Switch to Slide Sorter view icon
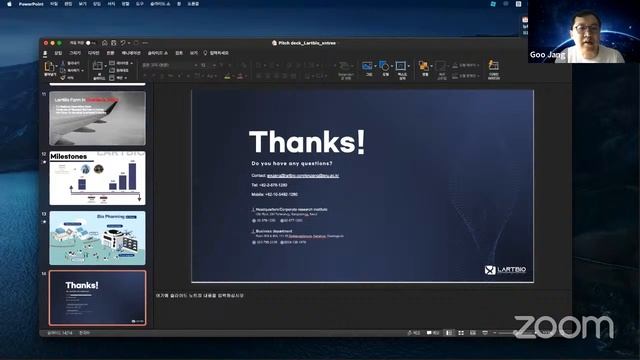Screen dimensions: 640x360 (461, 333)
